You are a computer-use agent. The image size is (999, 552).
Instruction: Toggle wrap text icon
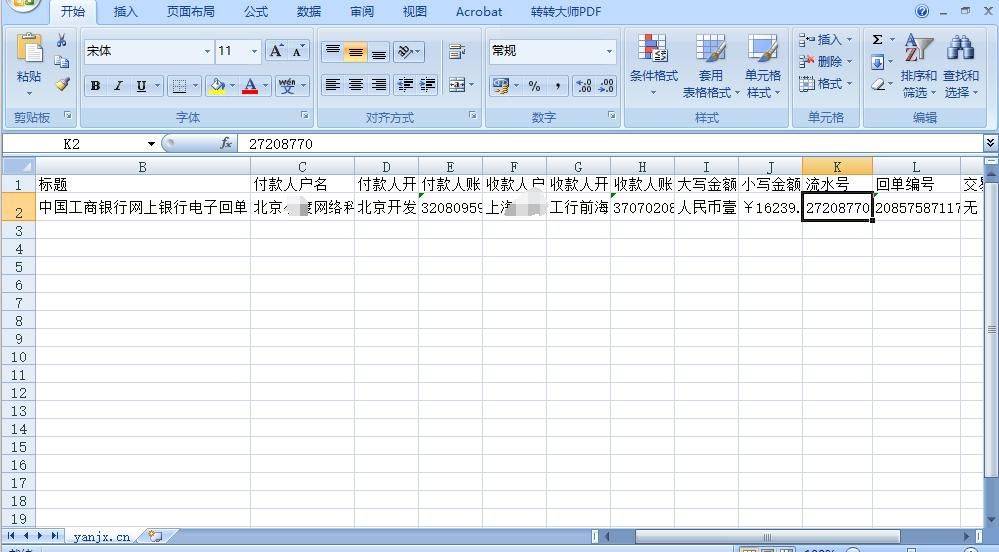click(457, 52)
